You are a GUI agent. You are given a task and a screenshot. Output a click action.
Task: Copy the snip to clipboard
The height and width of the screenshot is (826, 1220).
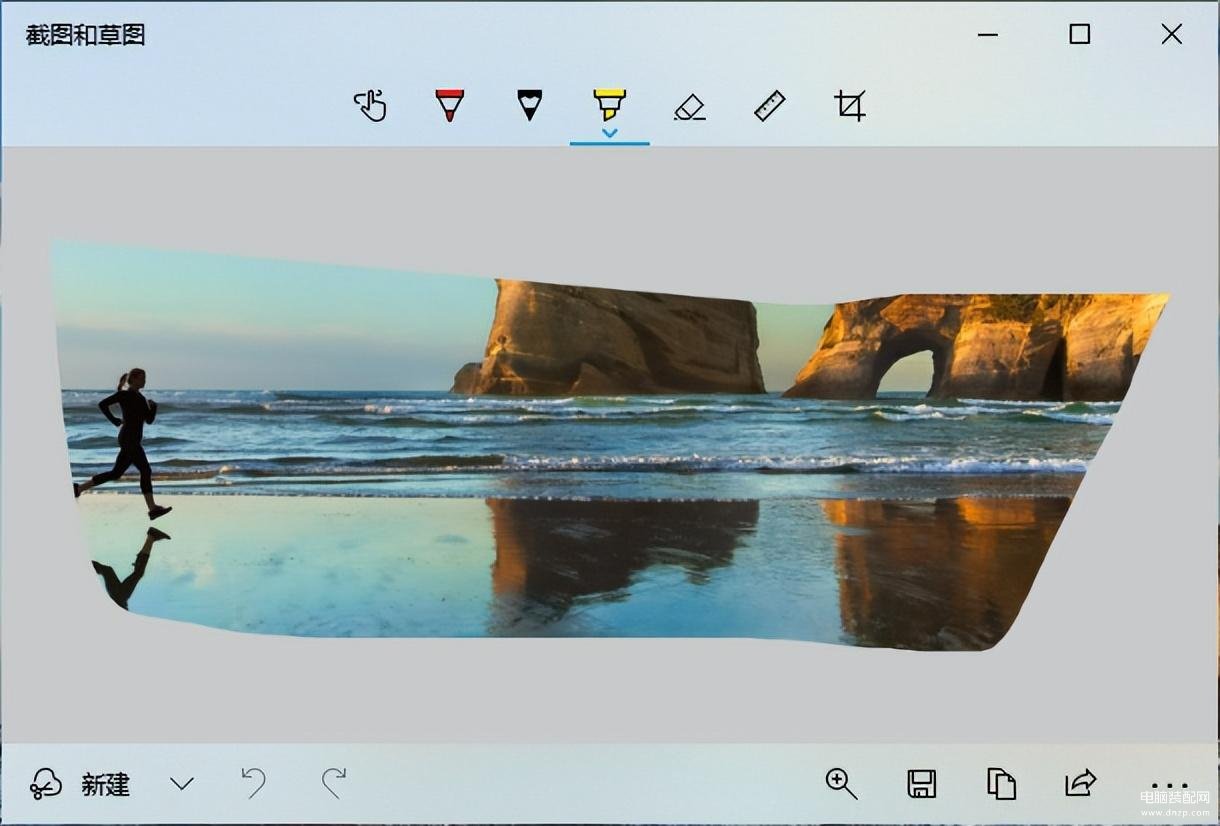point(1001,784)
